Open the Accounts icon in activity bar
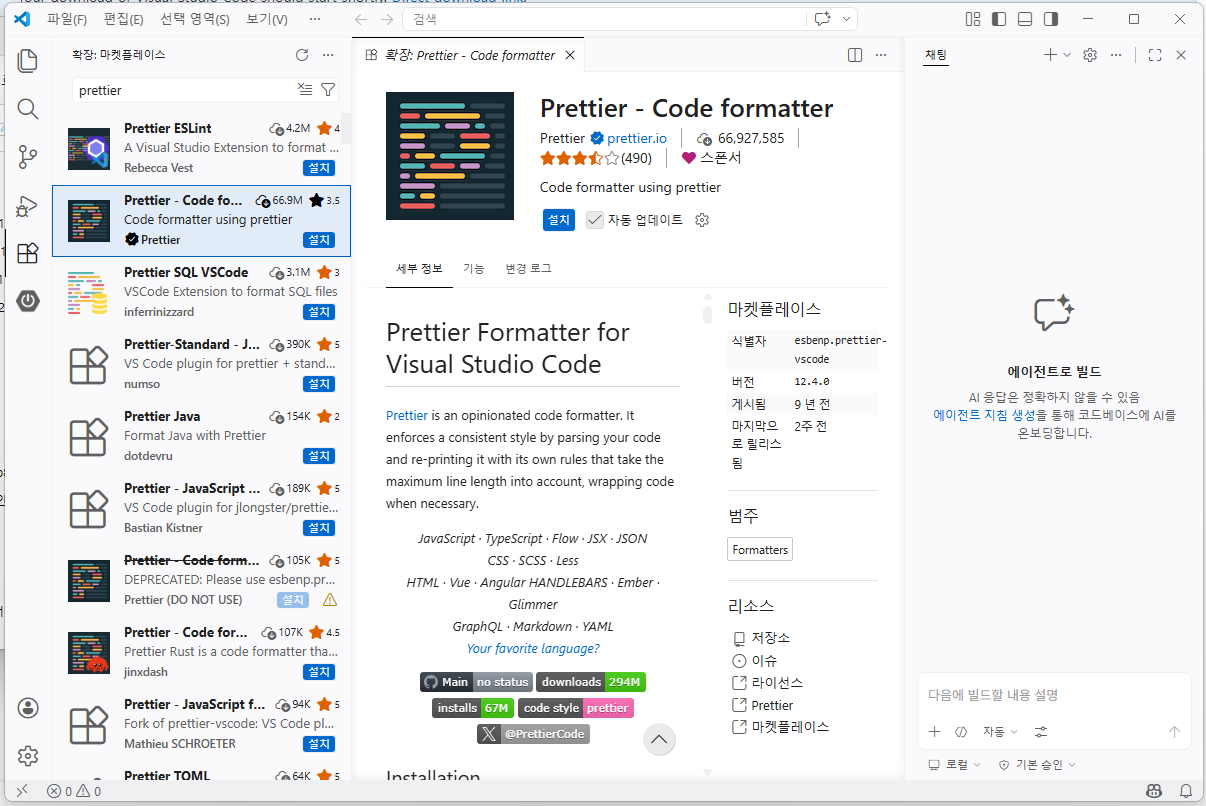Image resolution: width=1206 pixels, height=806 pixels. tap(28, 708)
